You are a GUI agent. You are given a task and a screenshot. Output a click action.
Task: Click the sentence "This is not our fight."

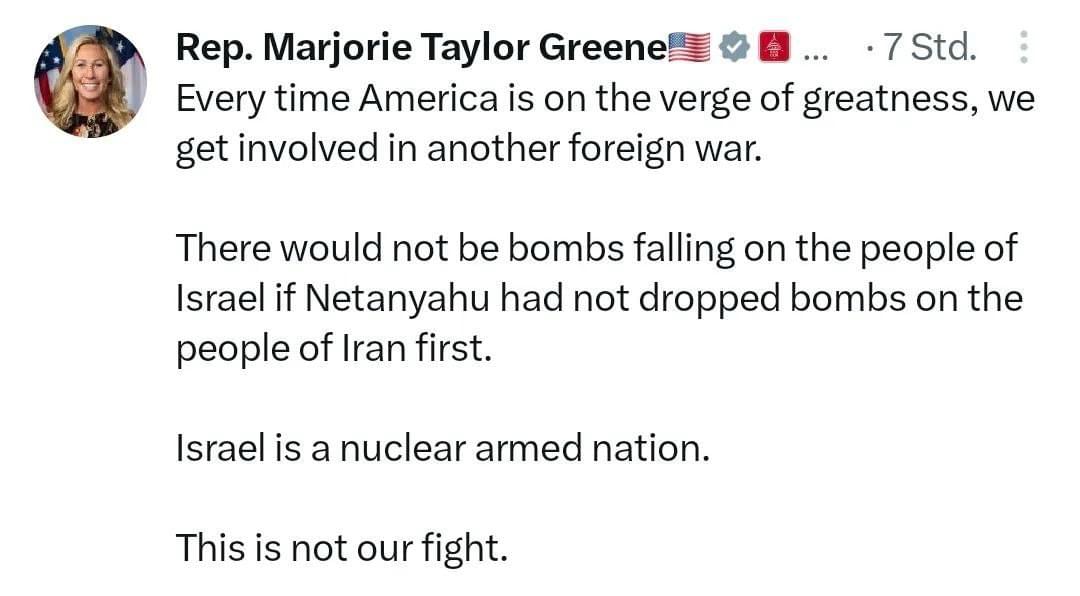pos(342,549)
